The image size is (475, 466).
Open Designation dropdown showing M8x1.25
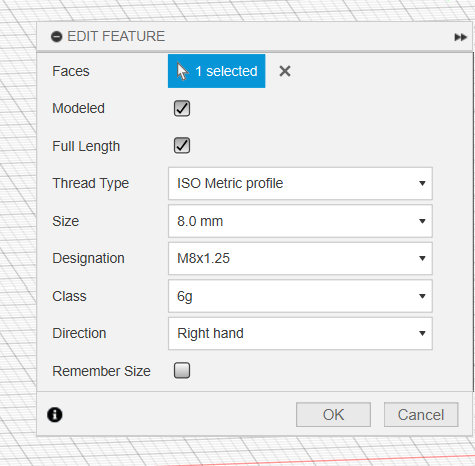pyautogui.click(x=300, y=258)
